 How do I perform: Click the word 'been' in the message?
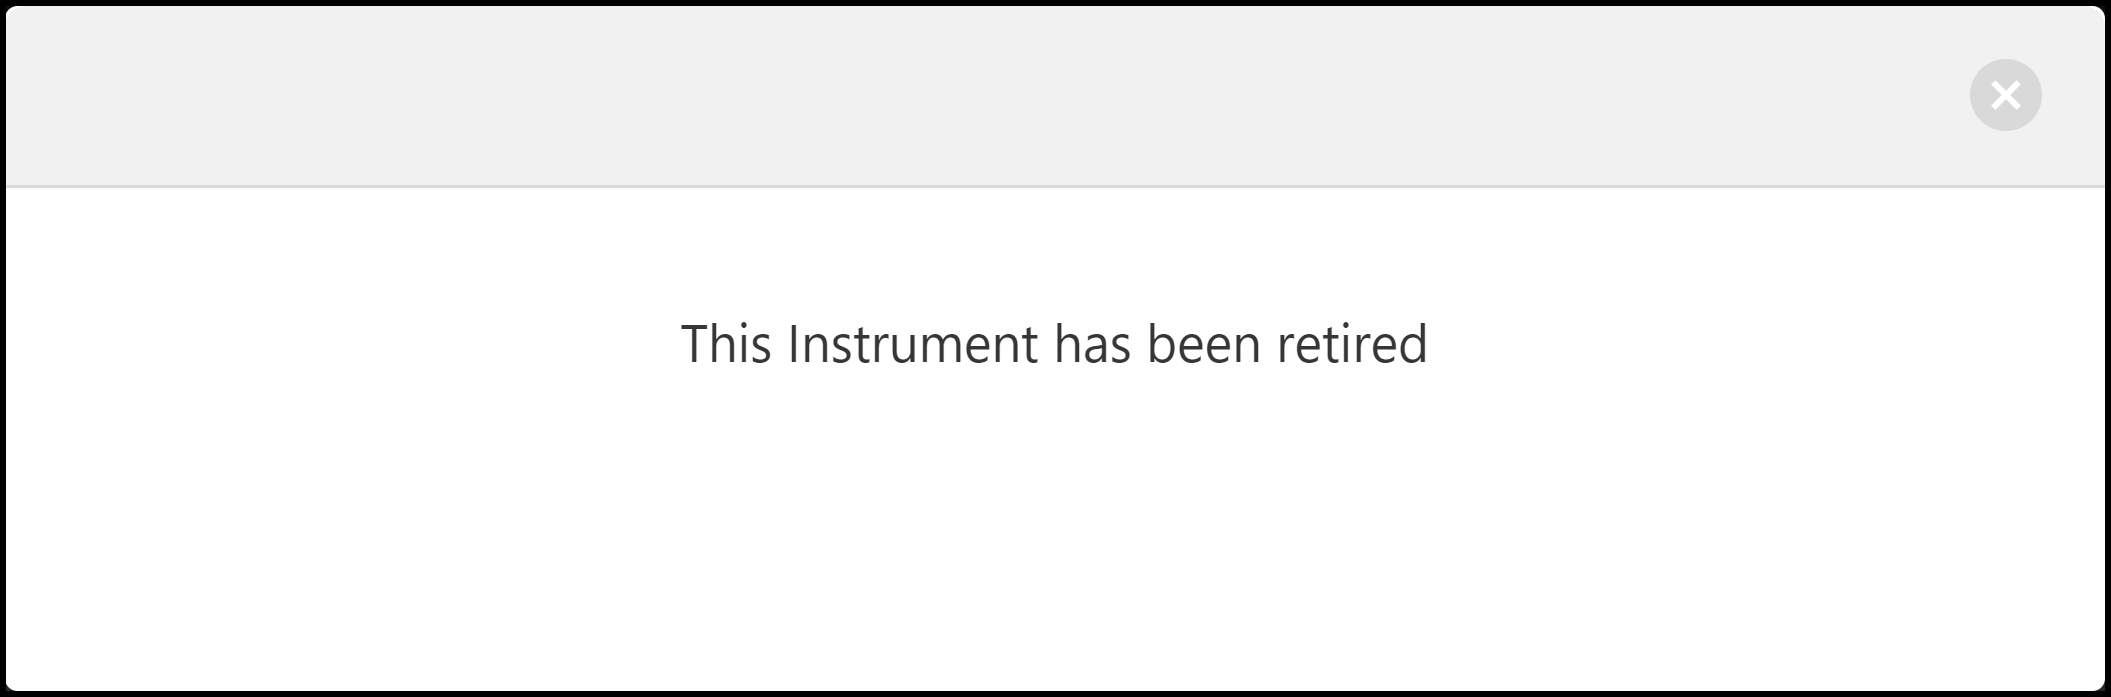pyautogui.click(x=1203, y=344)
